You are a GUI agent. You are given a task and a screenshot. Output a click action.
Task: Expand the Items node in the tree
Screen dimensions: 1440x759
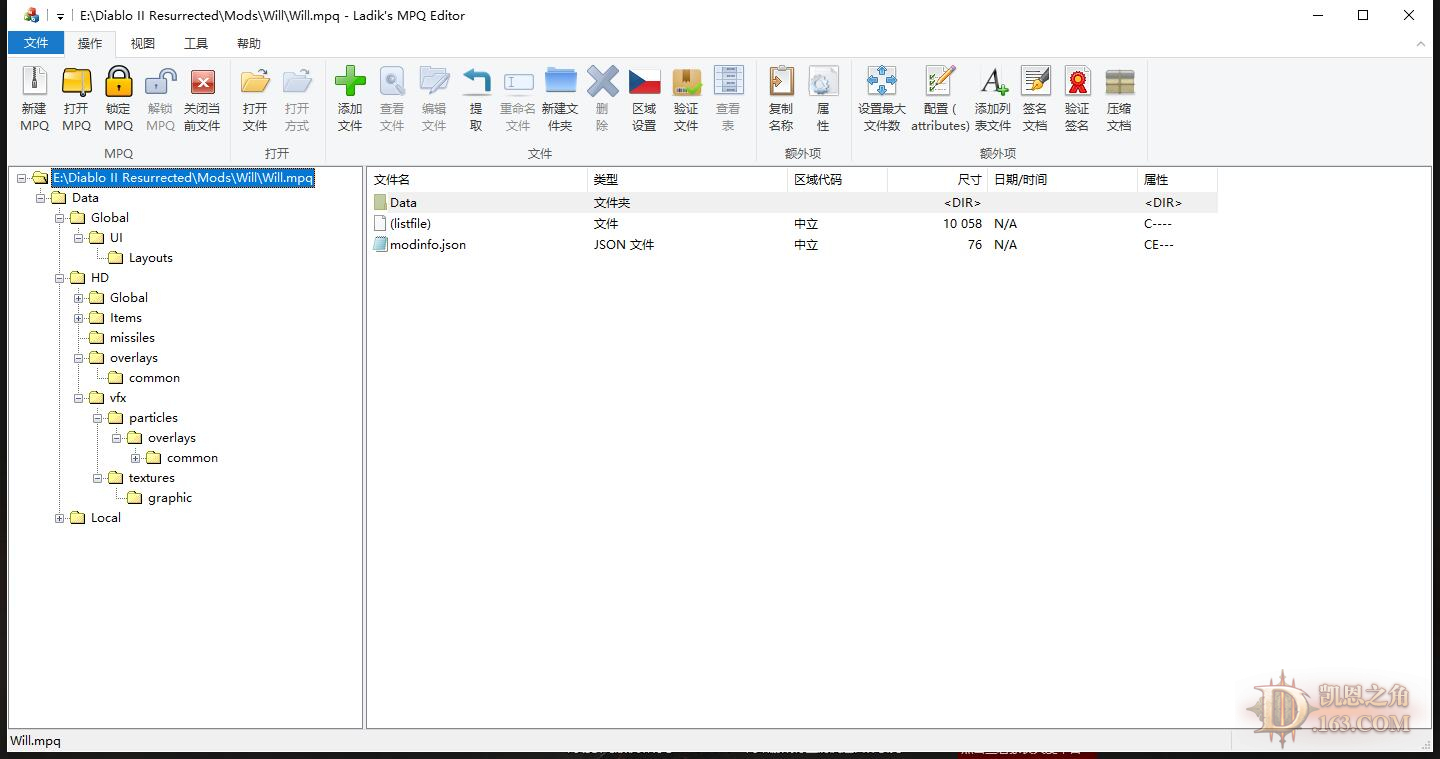click(x=79, y=318)
